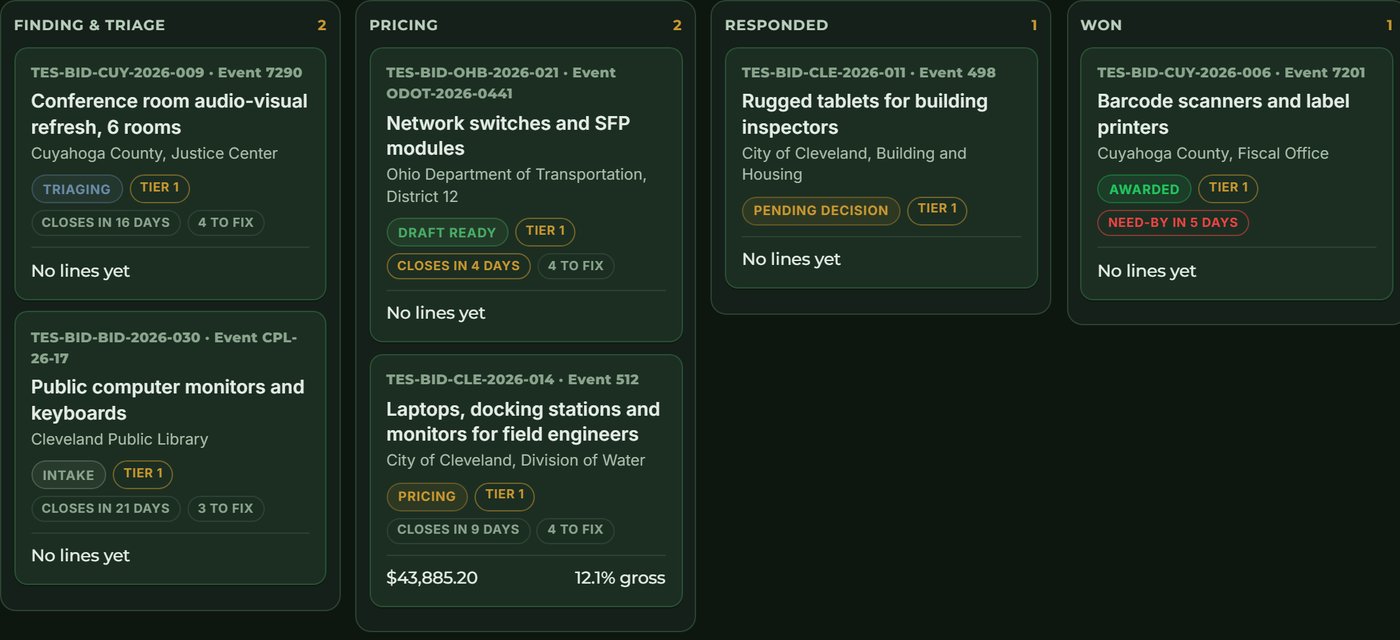Click the Pricing column count 2
Viewport: 1400px width, 640px height.
(x=677, y=25)
